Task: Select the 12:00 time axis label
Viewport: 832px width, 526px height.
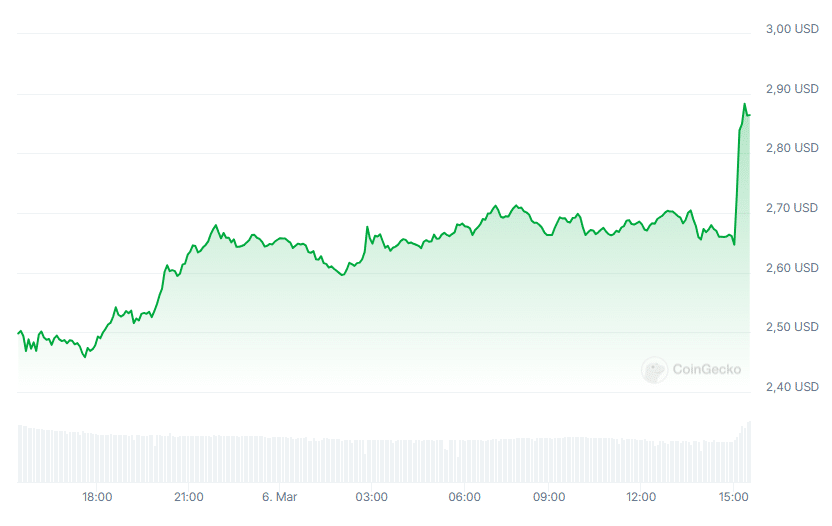Action: pos(641,497)
